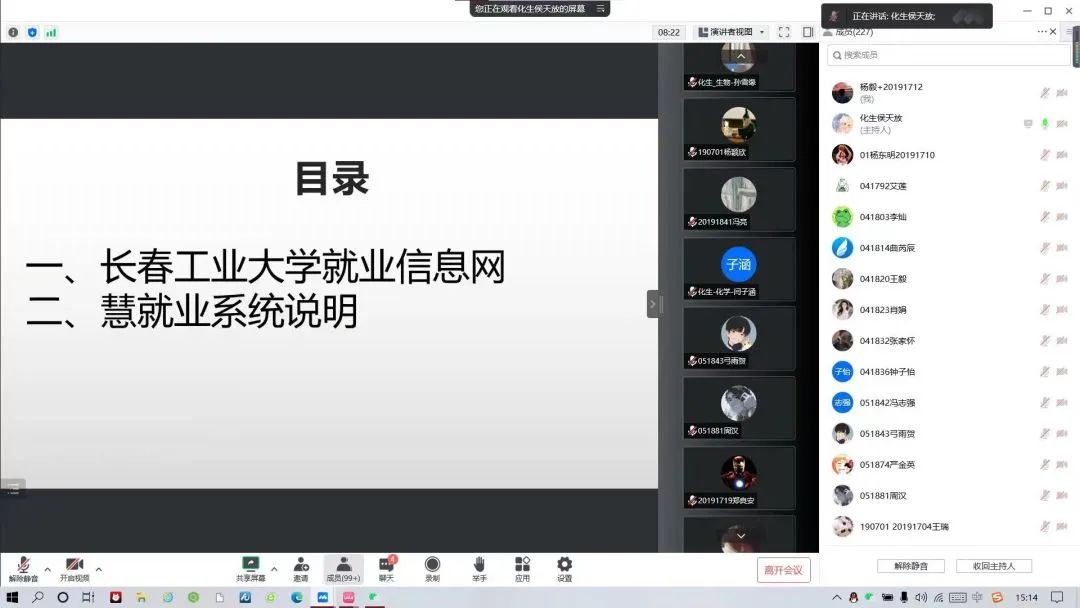
Task: Turn on camera via 开启视频
Action: pyautogui.click(x=74, y=567)
